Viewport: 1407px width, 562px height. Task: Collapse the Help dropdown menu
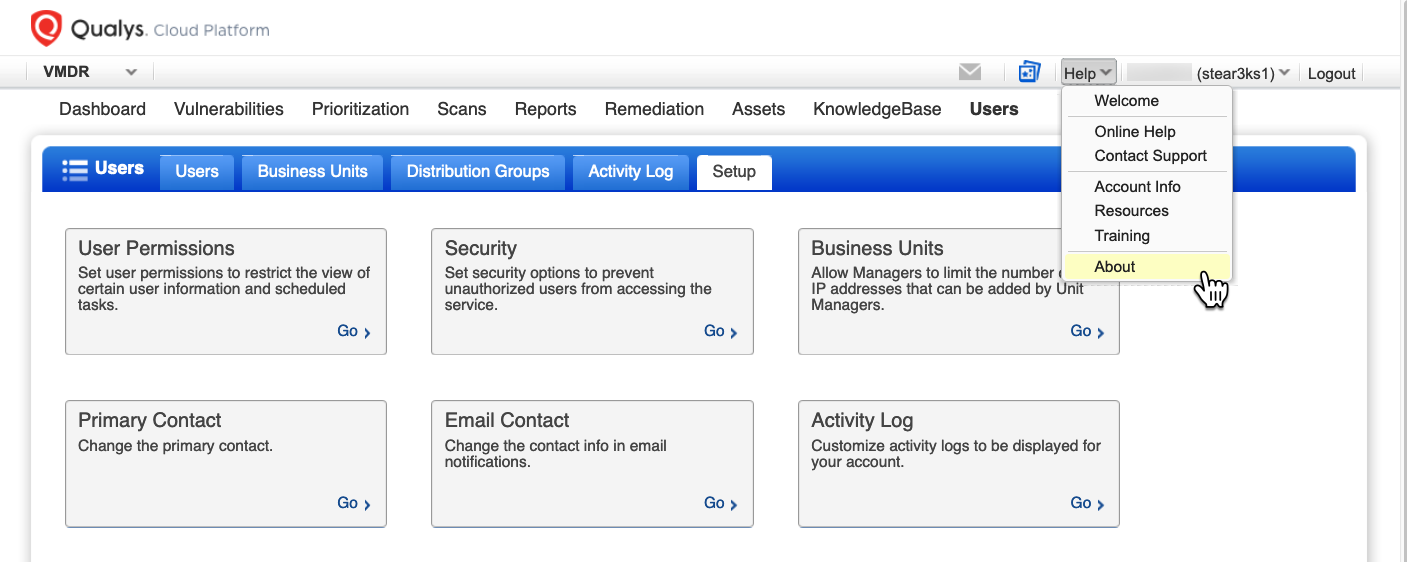point(1088,73)
